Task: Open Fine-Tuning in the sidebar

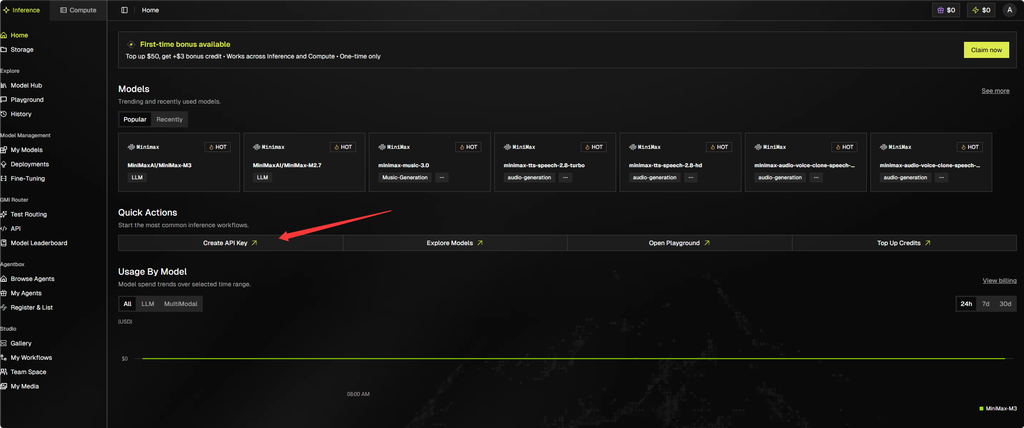Action: pos(27,179)
